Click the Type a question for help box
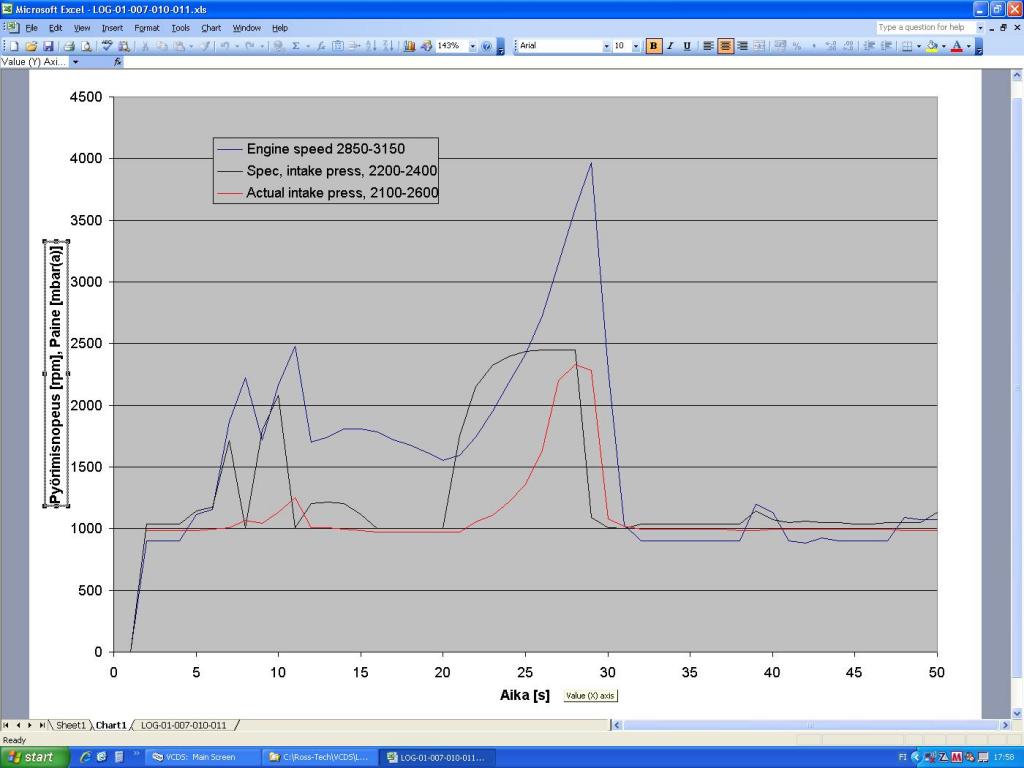Viewport: 1024px width, 768px height. click(x=923, y=28)
